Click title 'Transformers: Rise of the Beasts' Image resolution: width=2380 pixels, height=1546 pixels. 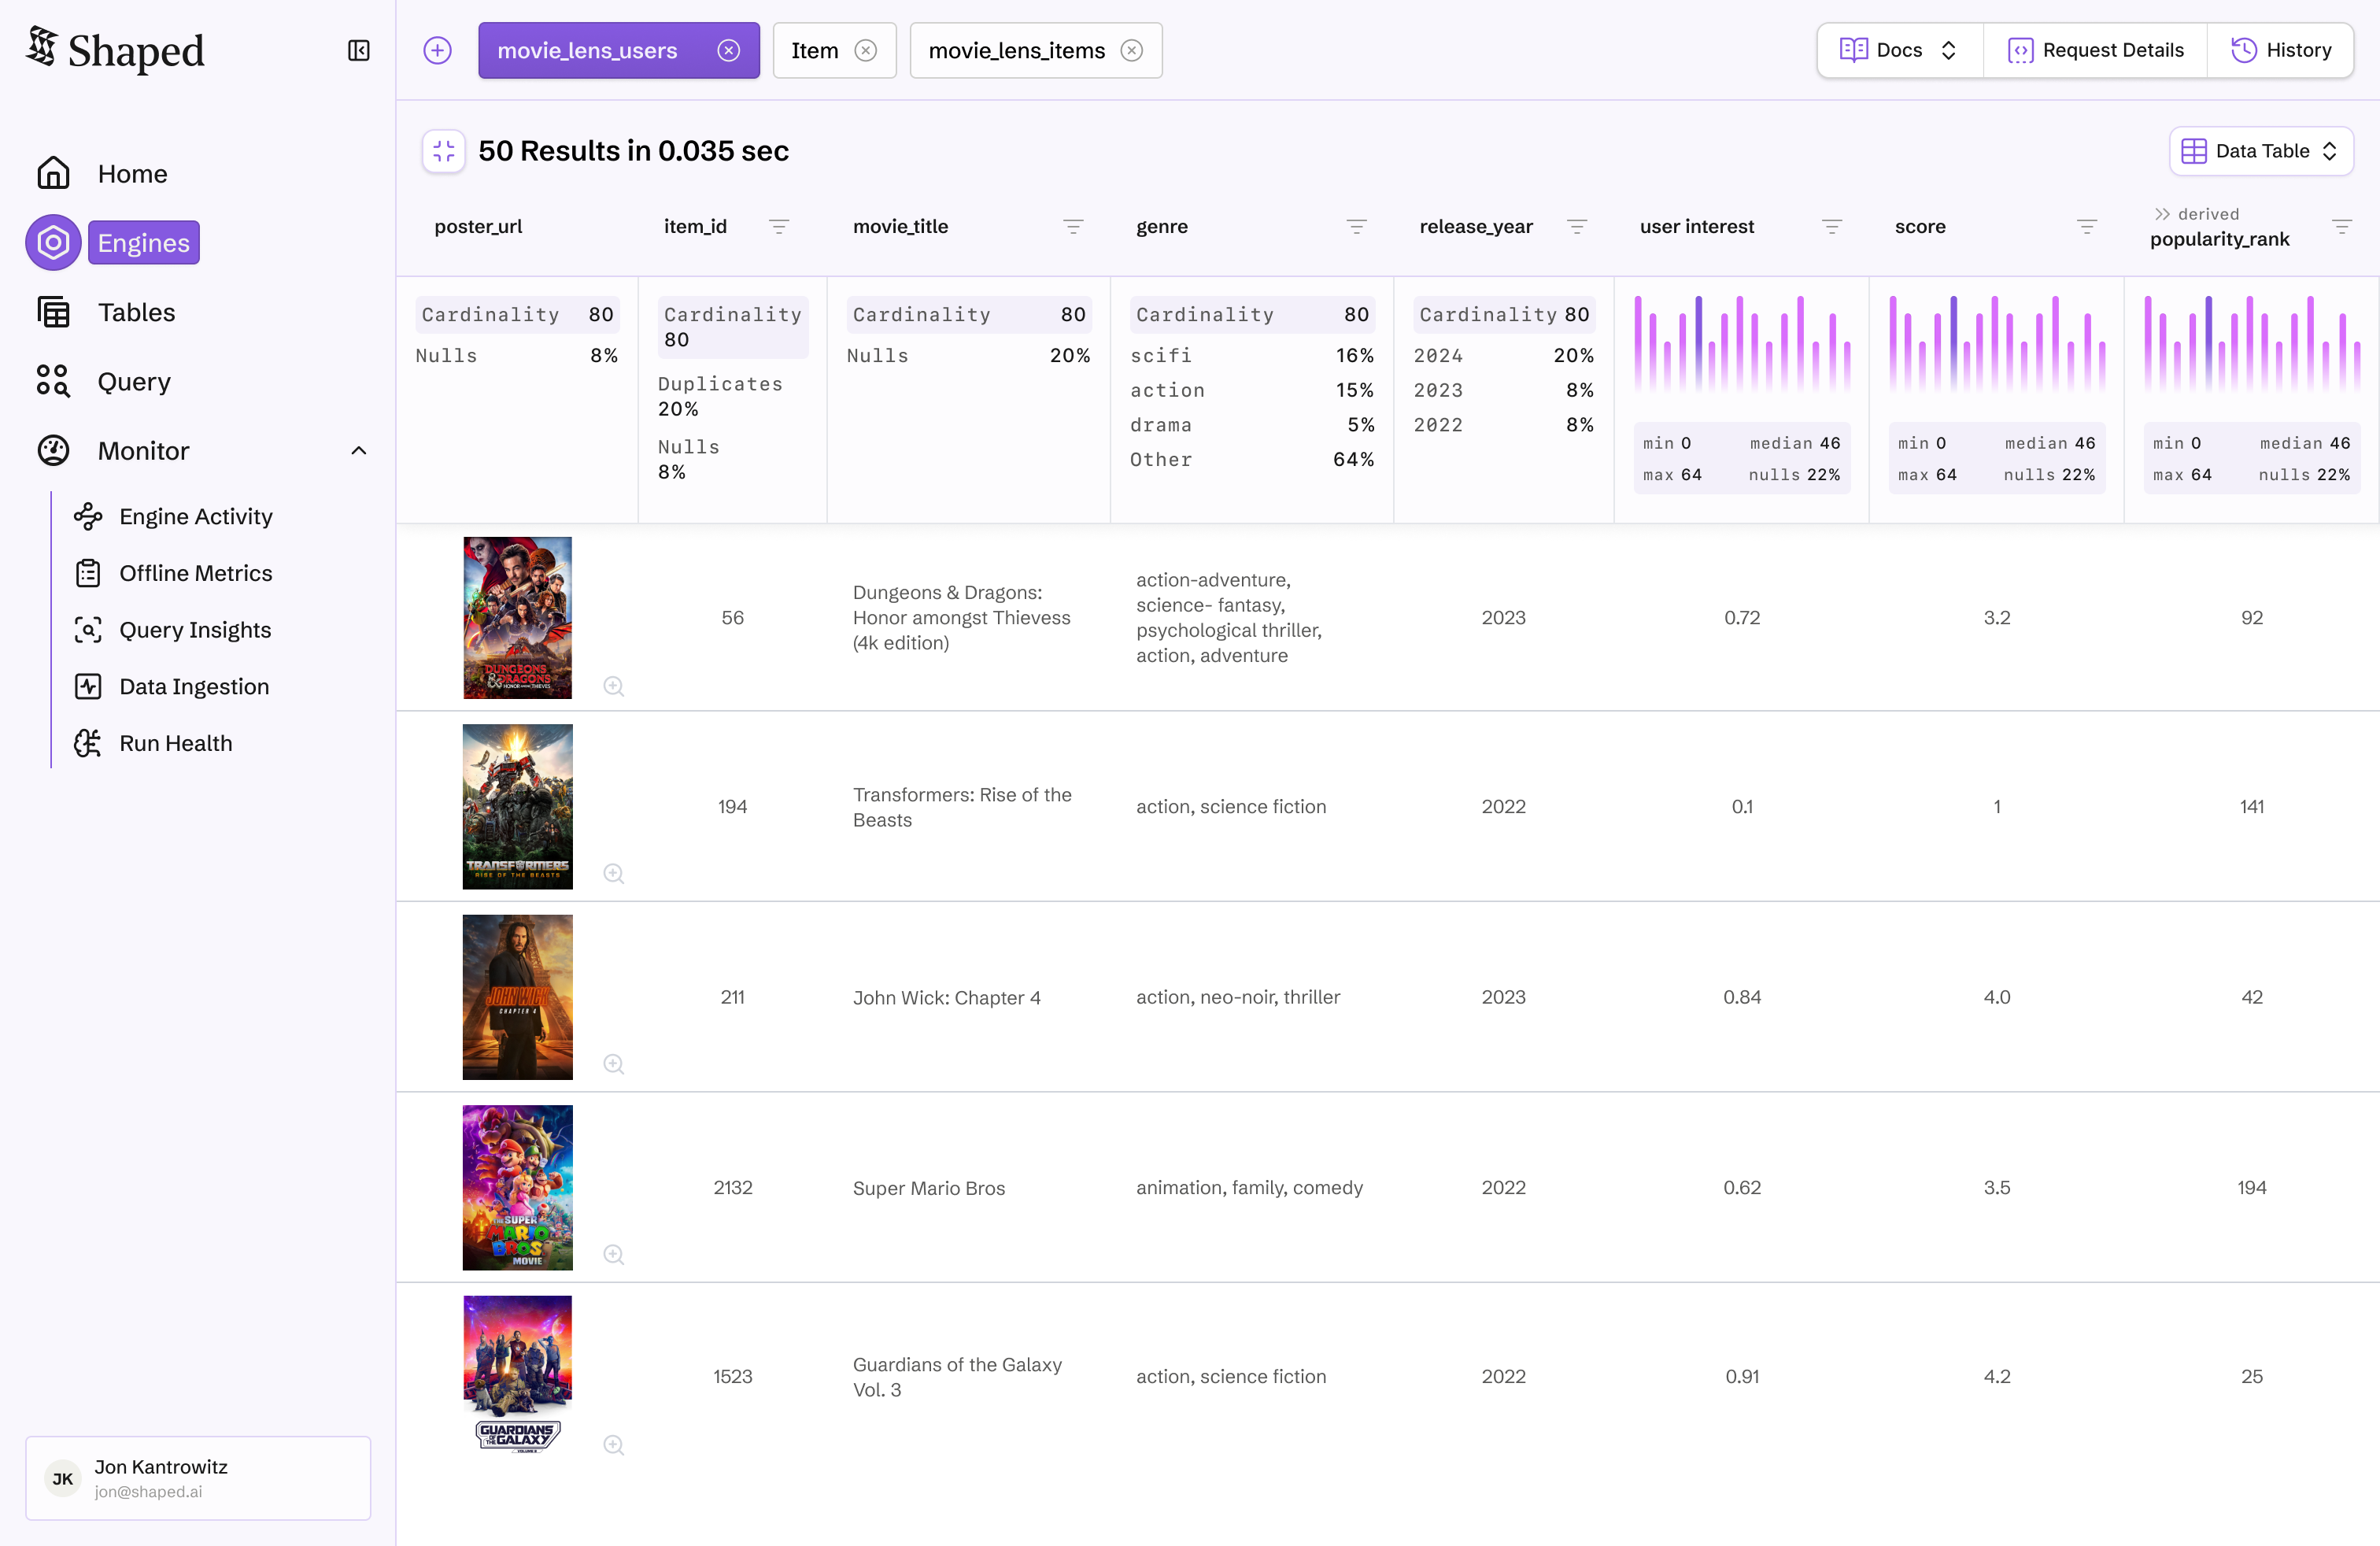[962, 807]
